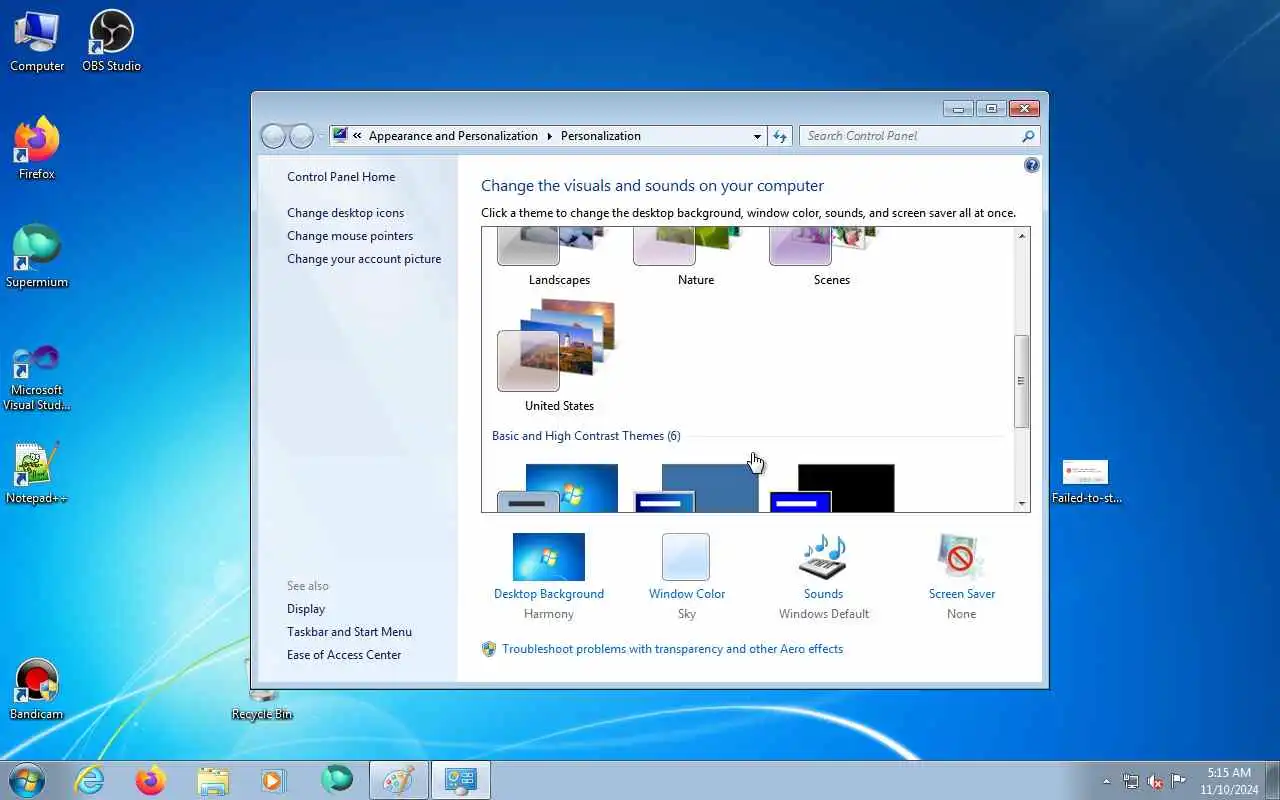Click the refresh button beside address bar
Viewport: 1280px width, 800px height.
point(780,136)
